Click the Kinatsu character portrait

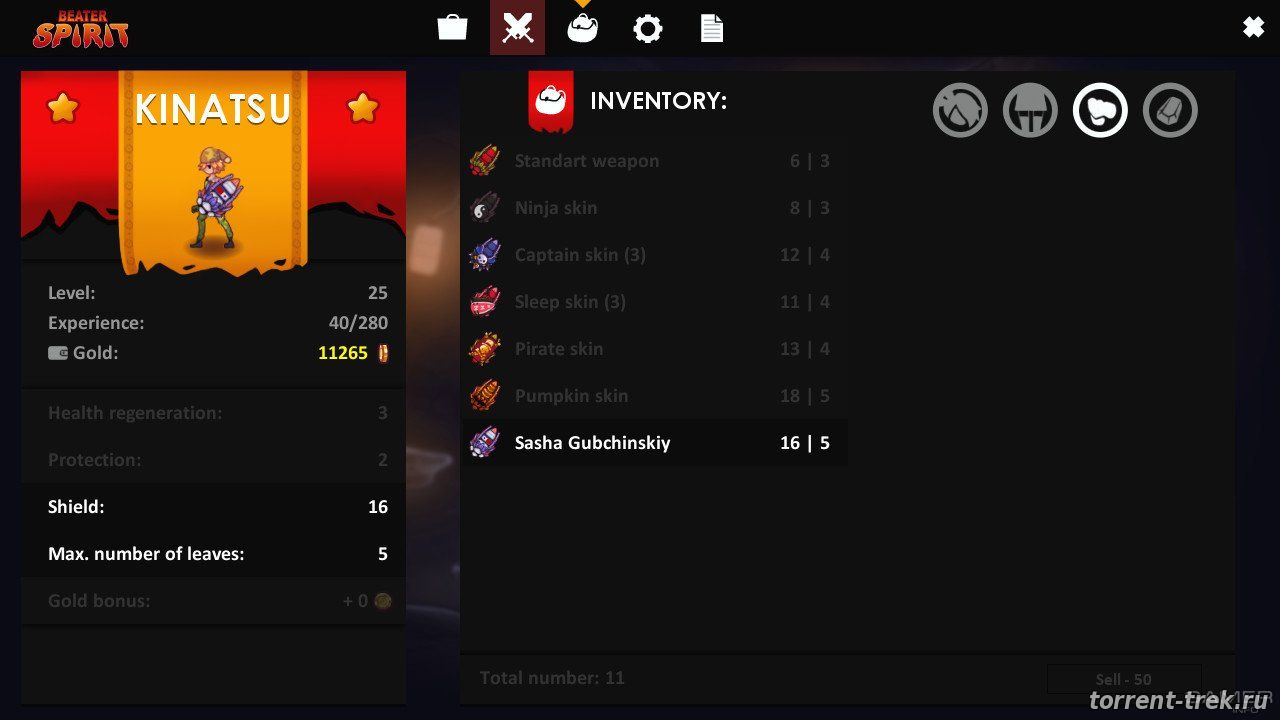point(215,200)
